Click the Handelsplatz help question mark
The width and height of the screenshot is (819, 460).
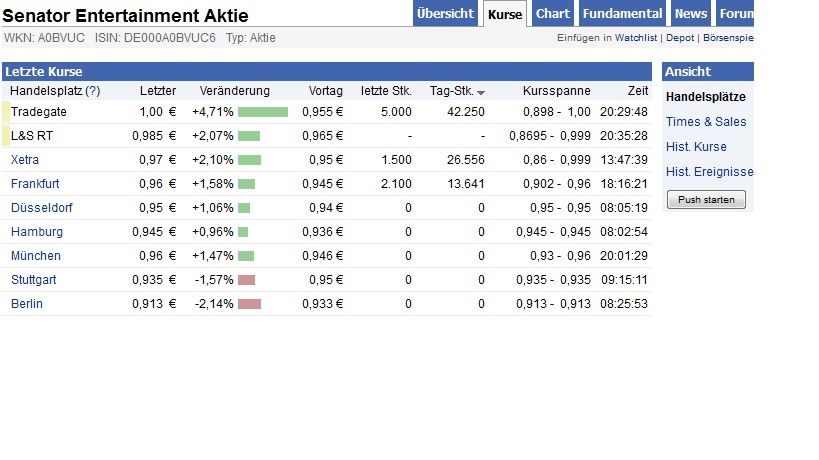(92, 91)
